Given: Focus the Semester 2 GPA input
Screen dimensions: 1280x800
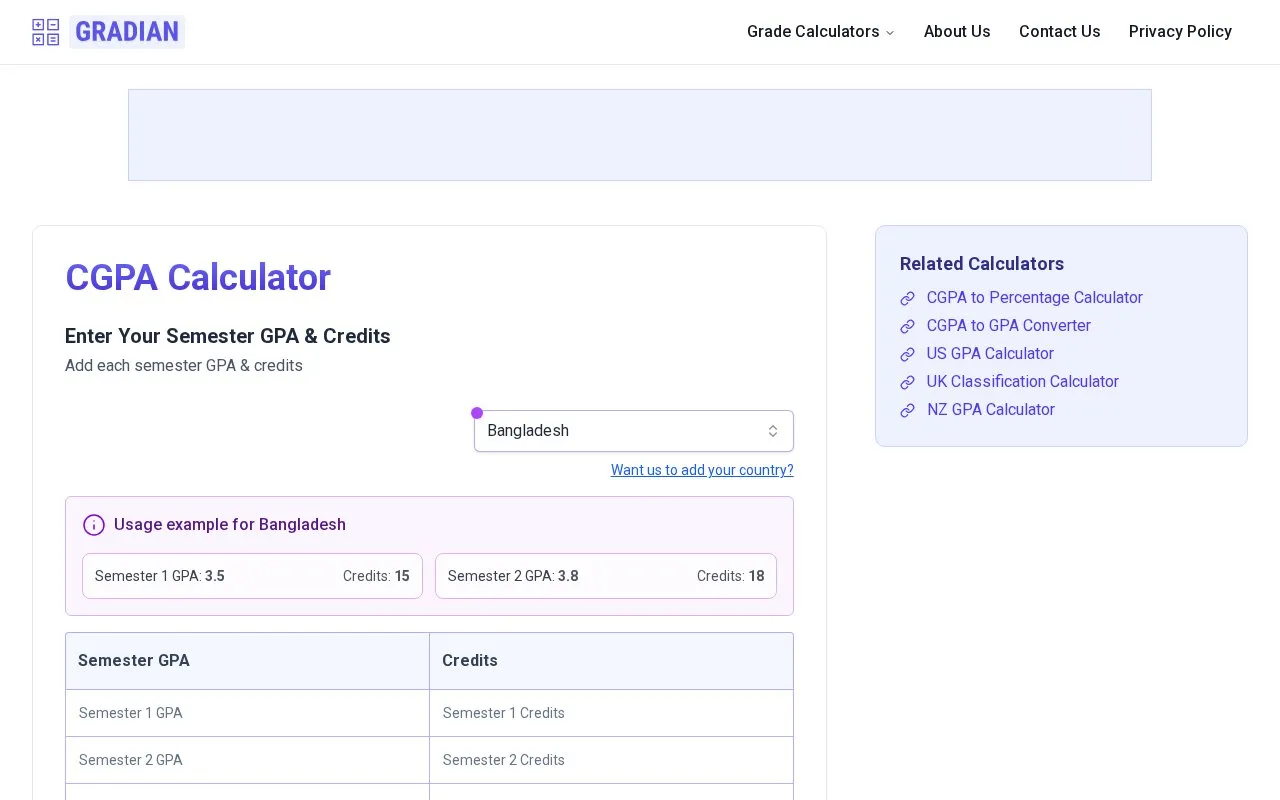Looking at the screenshot, I should pos(248,760).
